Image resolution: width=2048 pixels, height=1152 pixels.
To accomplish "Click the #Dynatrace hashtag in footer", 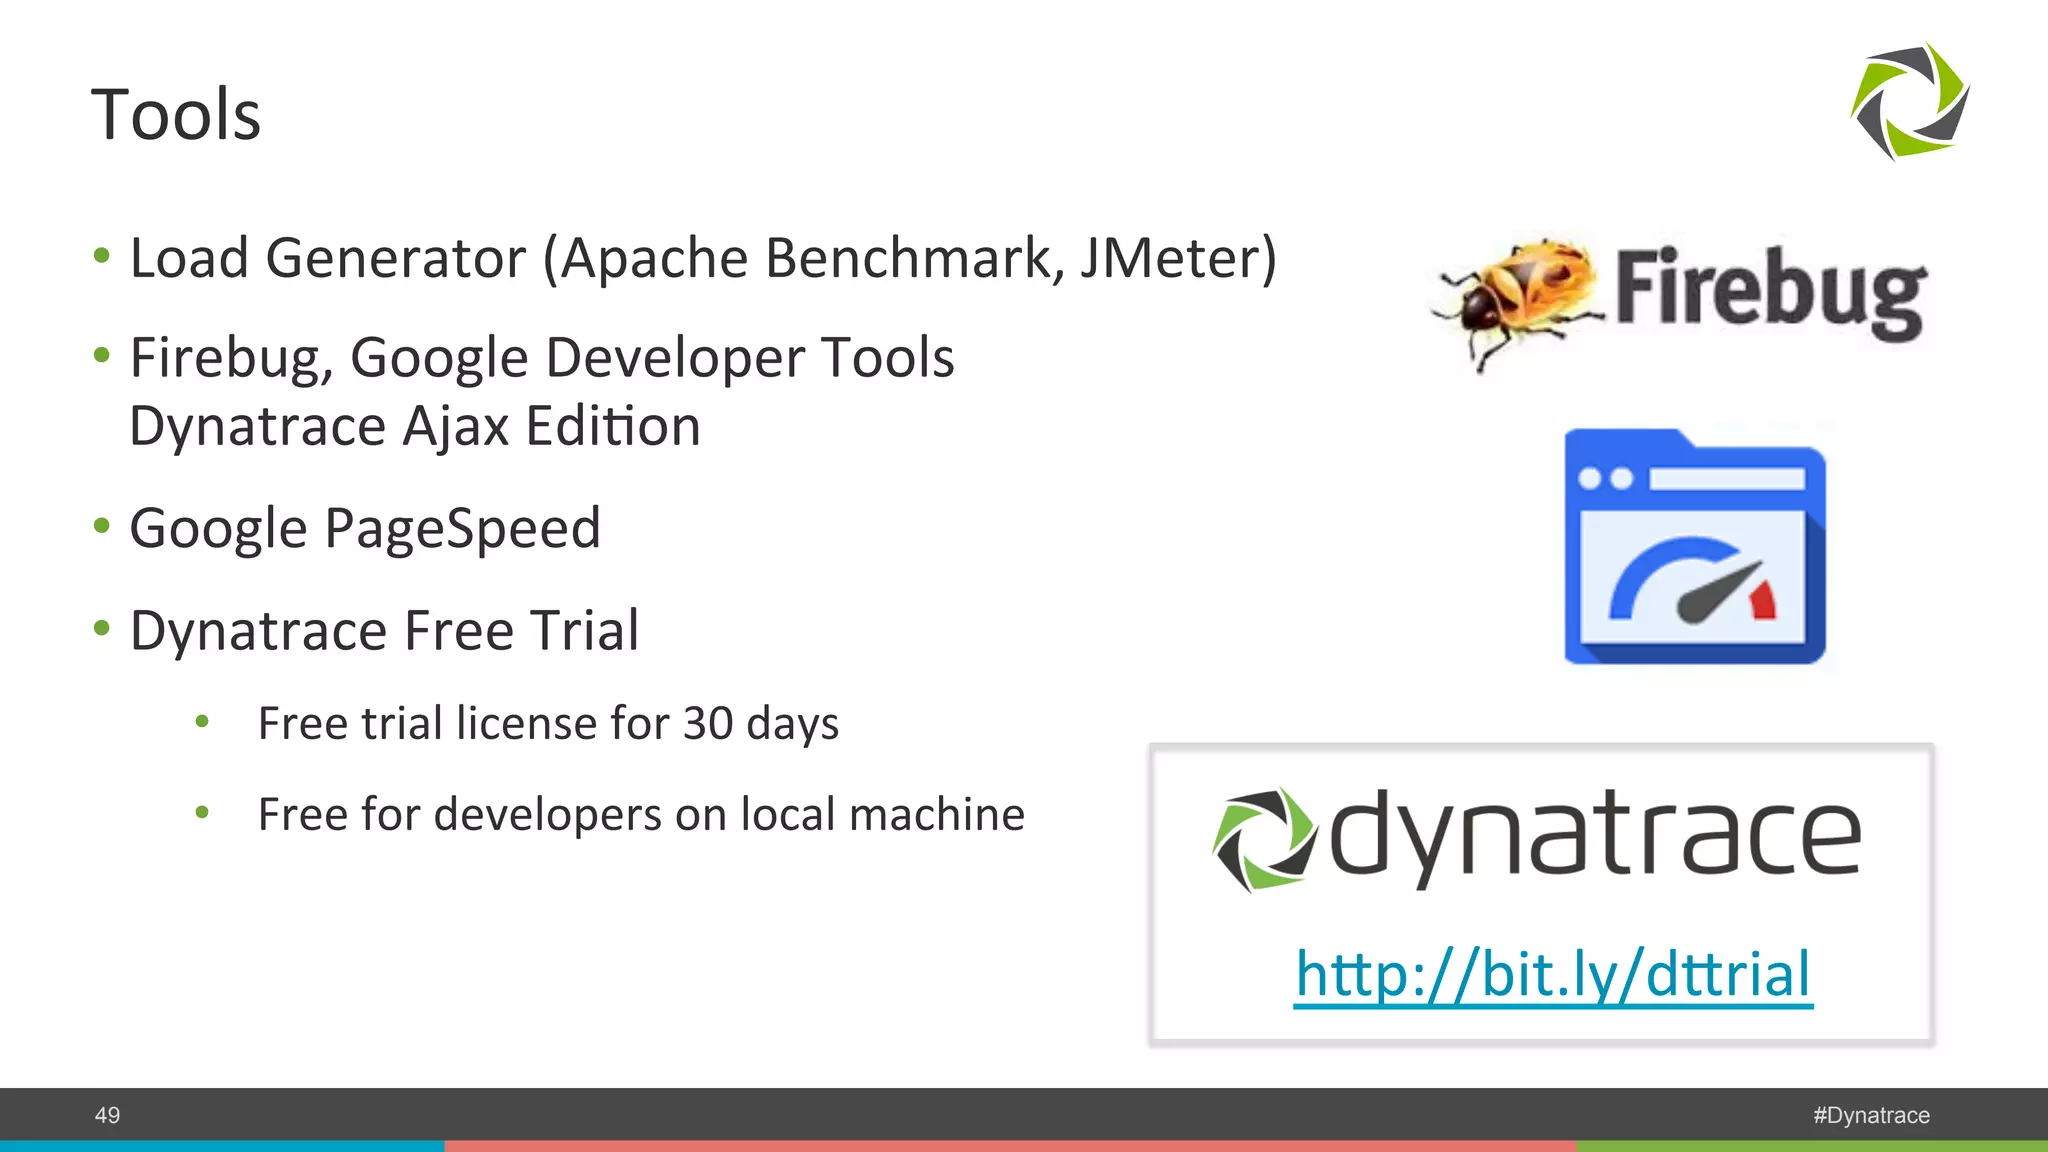I will click(1871, 1115).
